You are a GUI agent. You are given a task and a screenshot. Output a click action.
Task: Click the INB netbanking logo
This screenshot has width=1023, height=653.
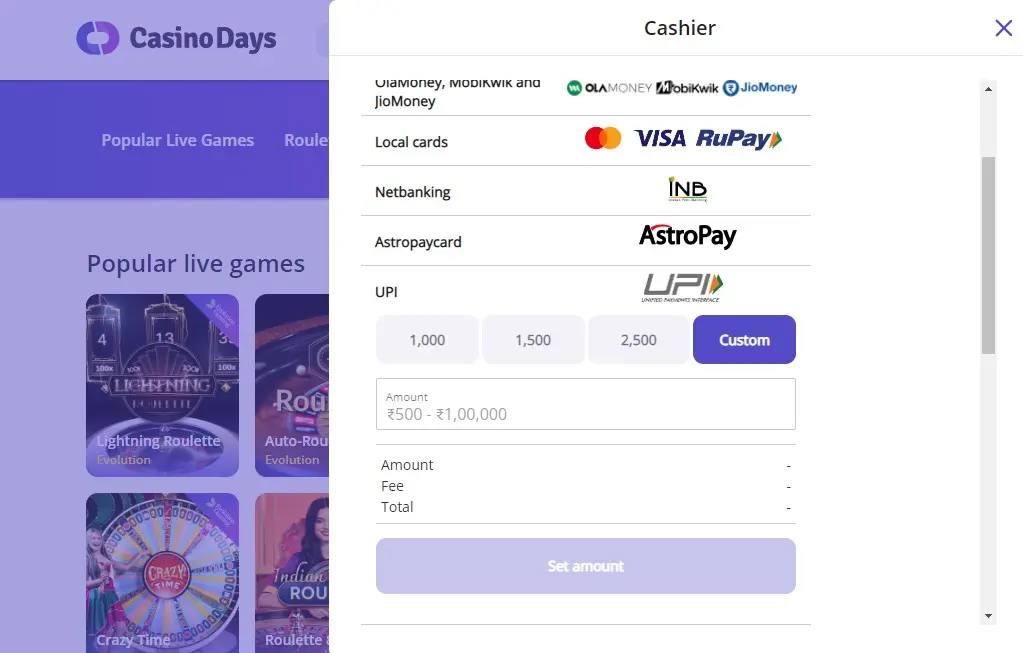pyautogui.click(x=688, y=189)
